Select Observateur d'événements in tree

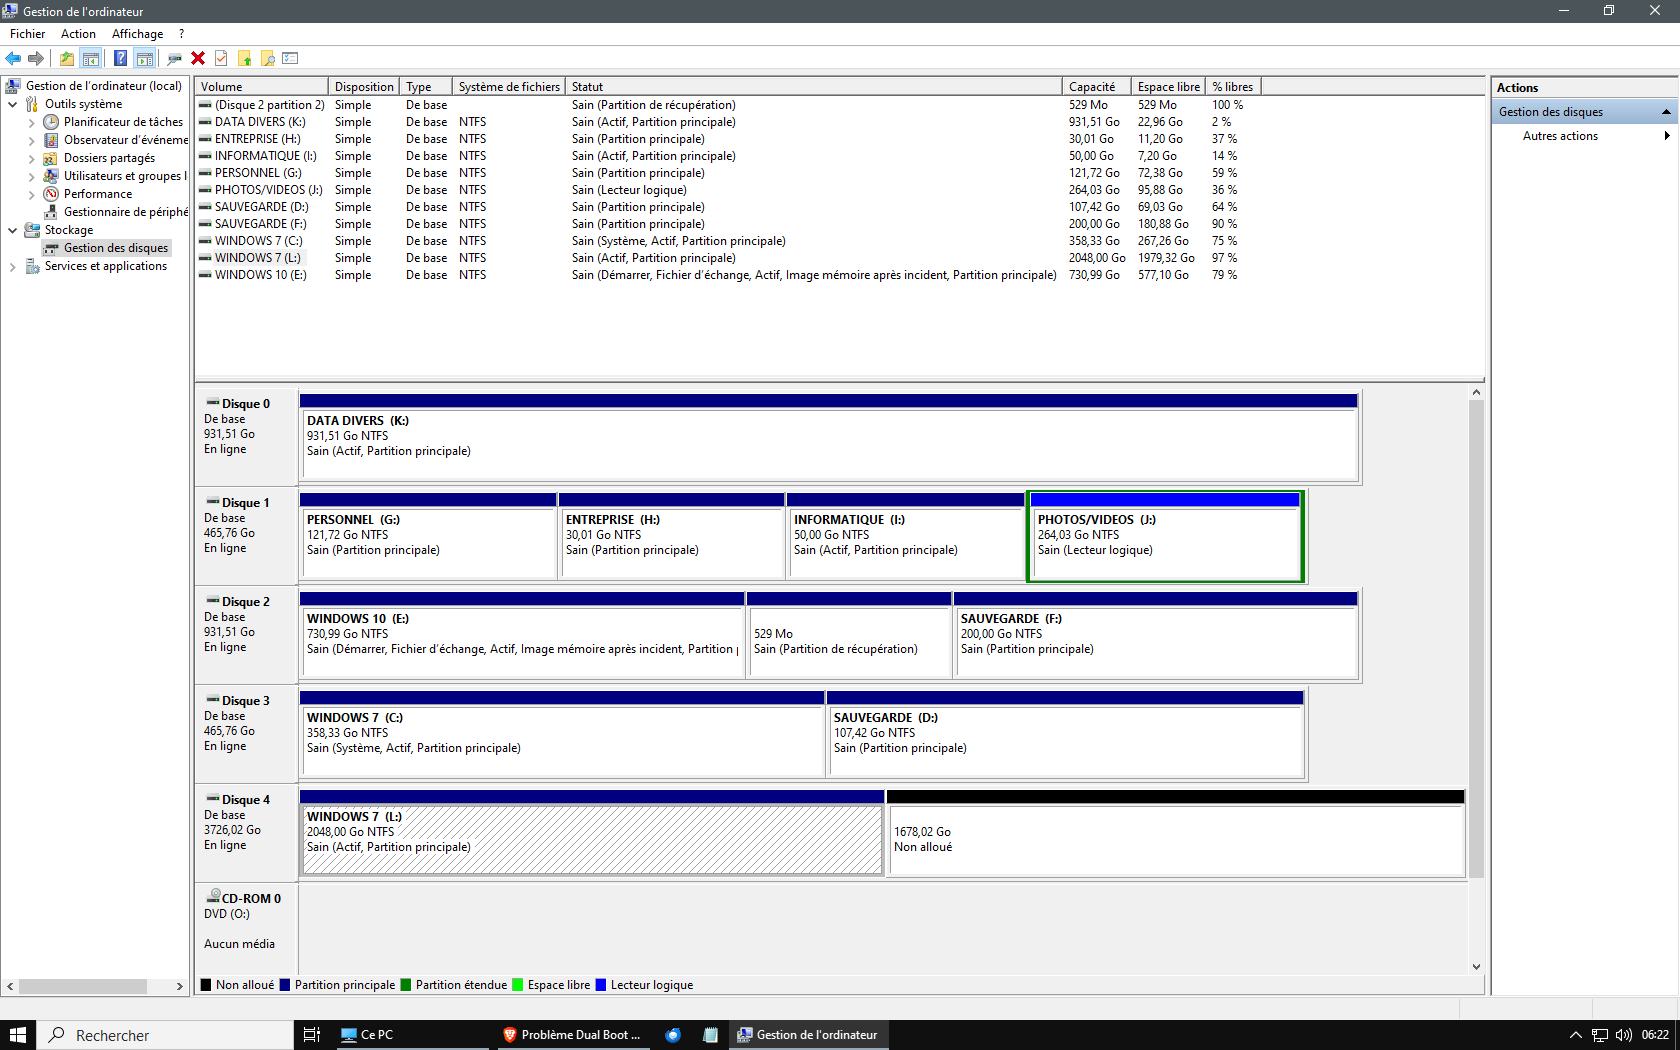pyautogui.click(x=126, y=140)
